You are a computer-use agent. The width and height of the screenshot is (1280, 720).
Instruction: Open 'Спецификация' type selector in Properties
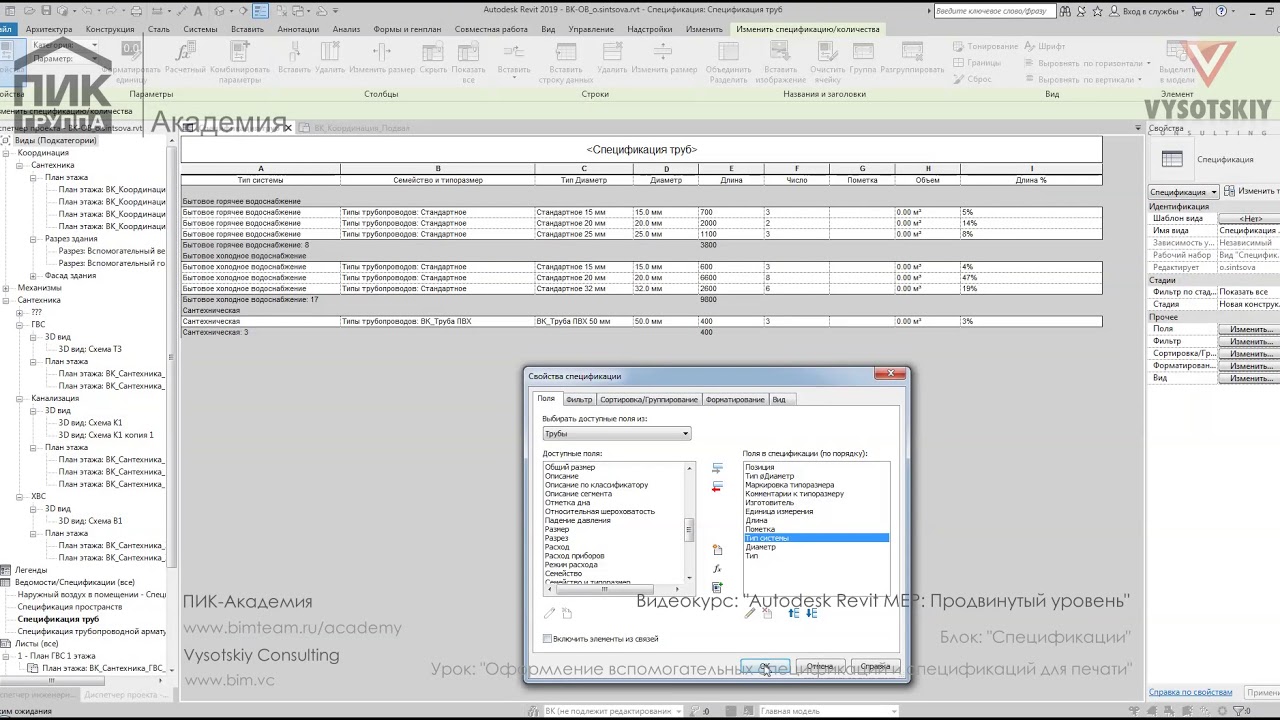[1183, 191]
